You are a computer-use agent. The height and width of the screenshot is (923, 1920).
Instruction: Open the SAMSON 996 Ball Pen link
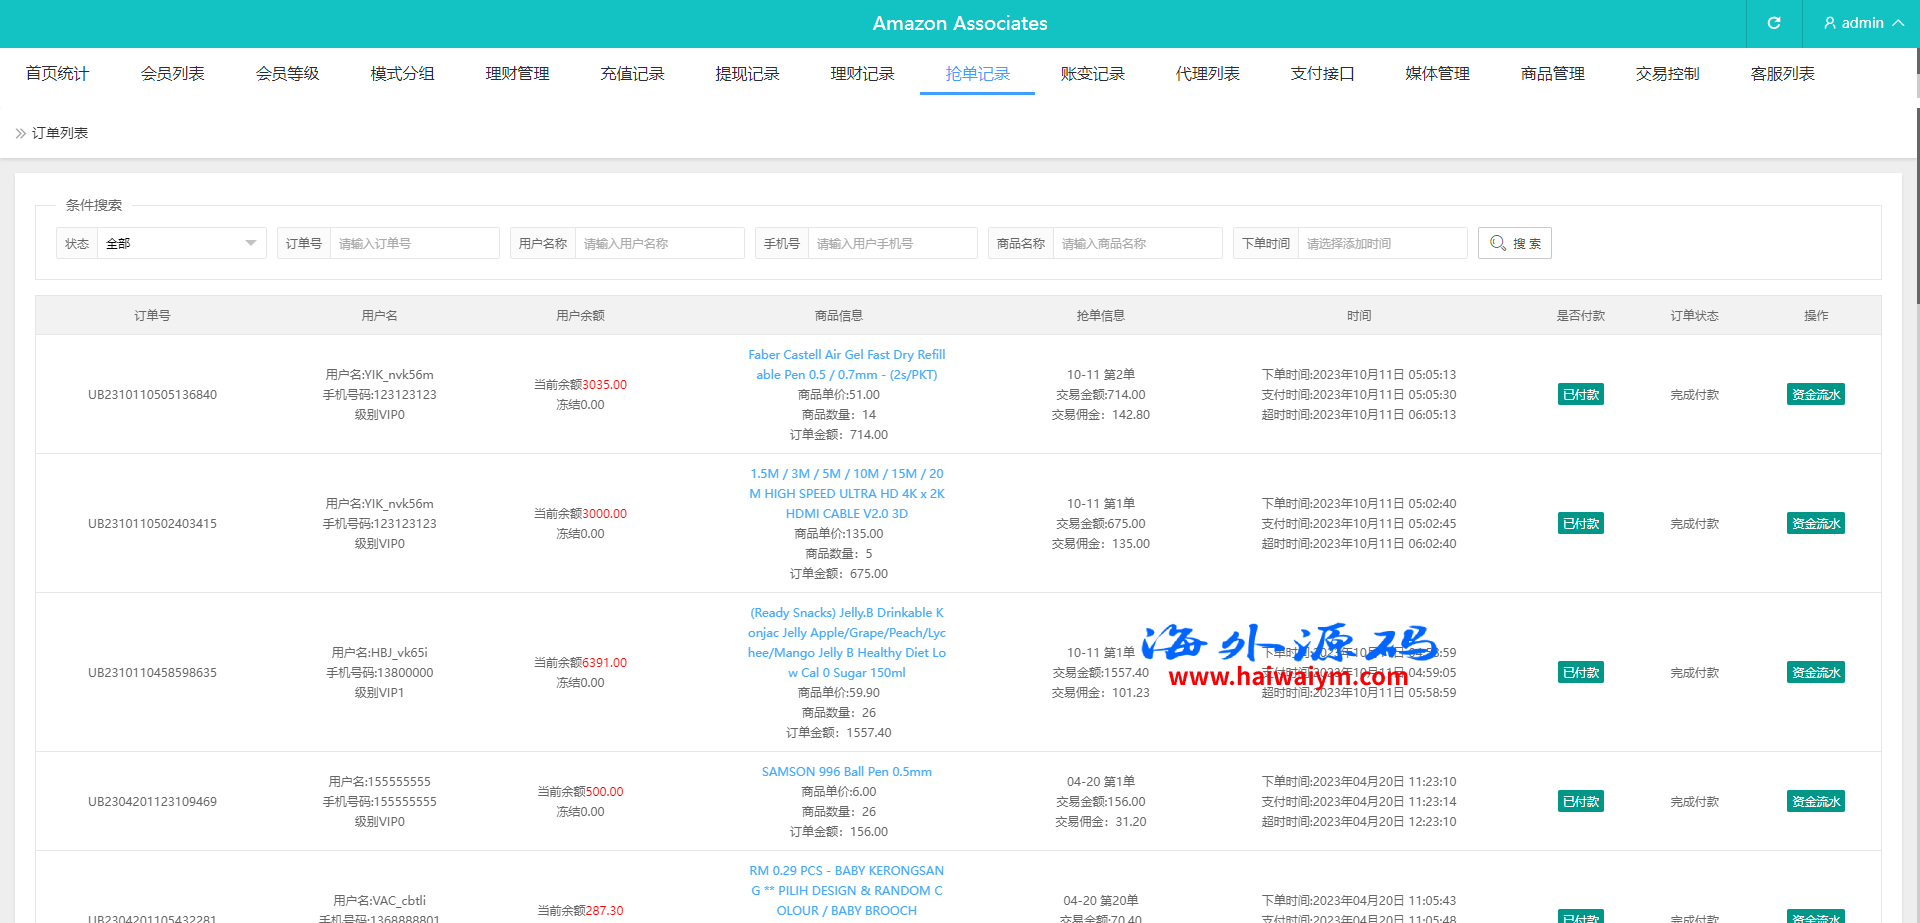pyautogui.click(x=846, y=772)
